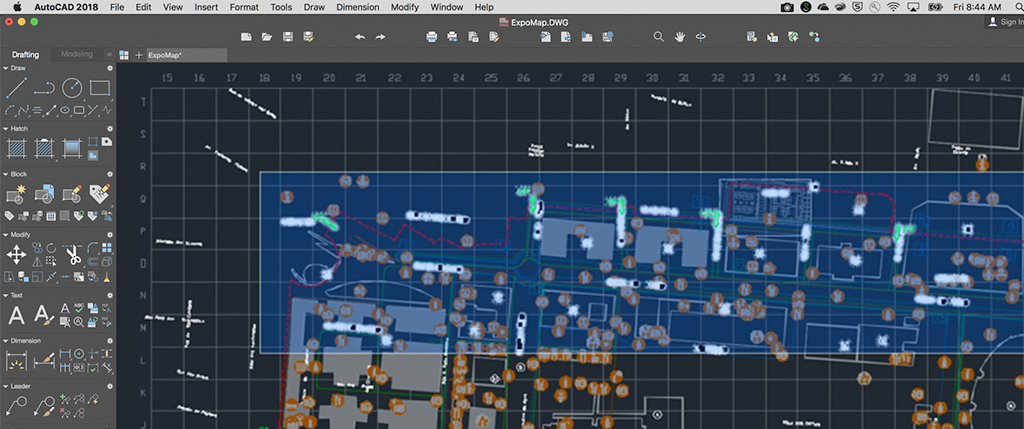
Task: Click the Redo arrow in toolbar
Action: point(381,37)
